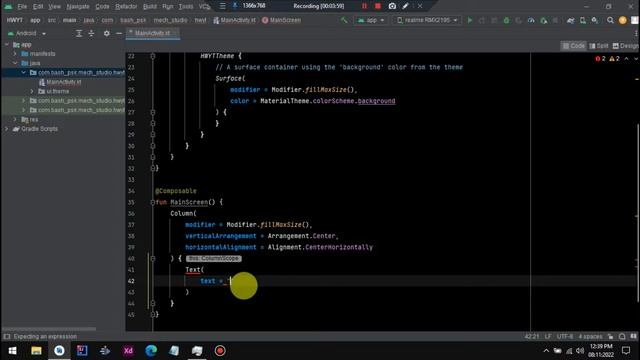Click the recorder hamburger menu icon
This screenshot has height=360, width=640.
(x=222, y=6)
